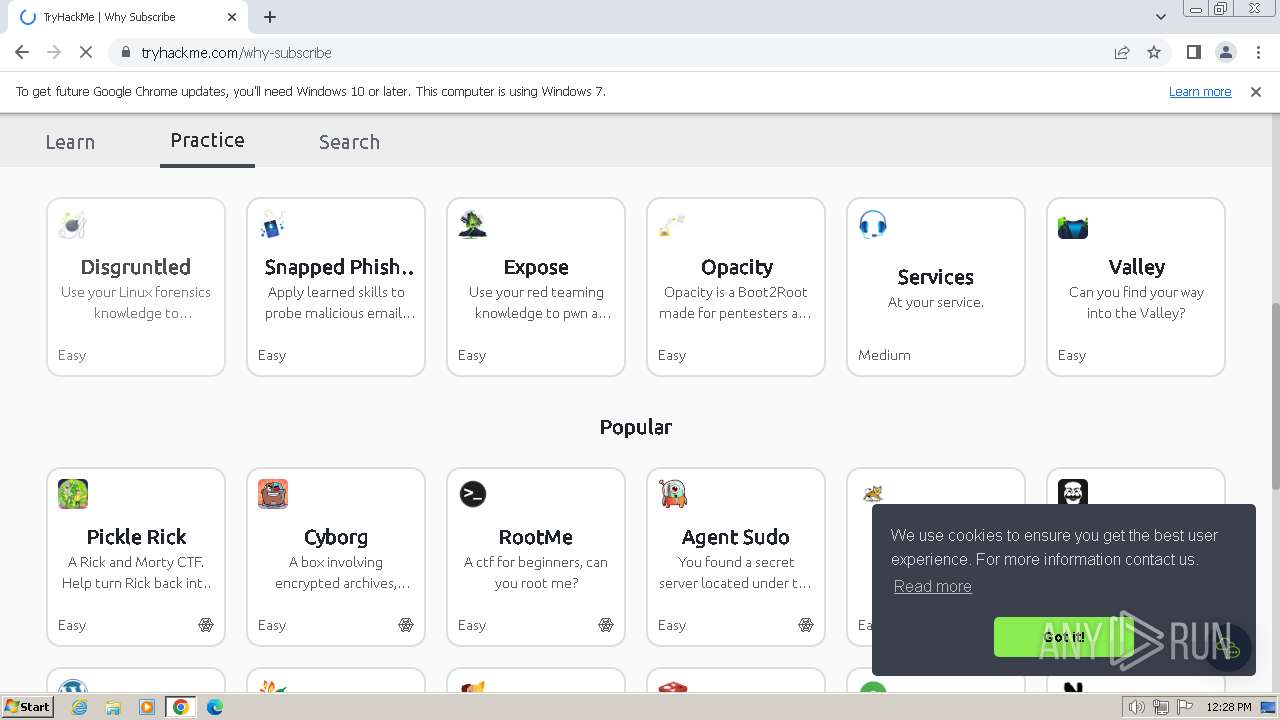Screen dimensions: 1280x720
Task: Bookmark this page with star icon
Action: click(x=1154, y=52)
